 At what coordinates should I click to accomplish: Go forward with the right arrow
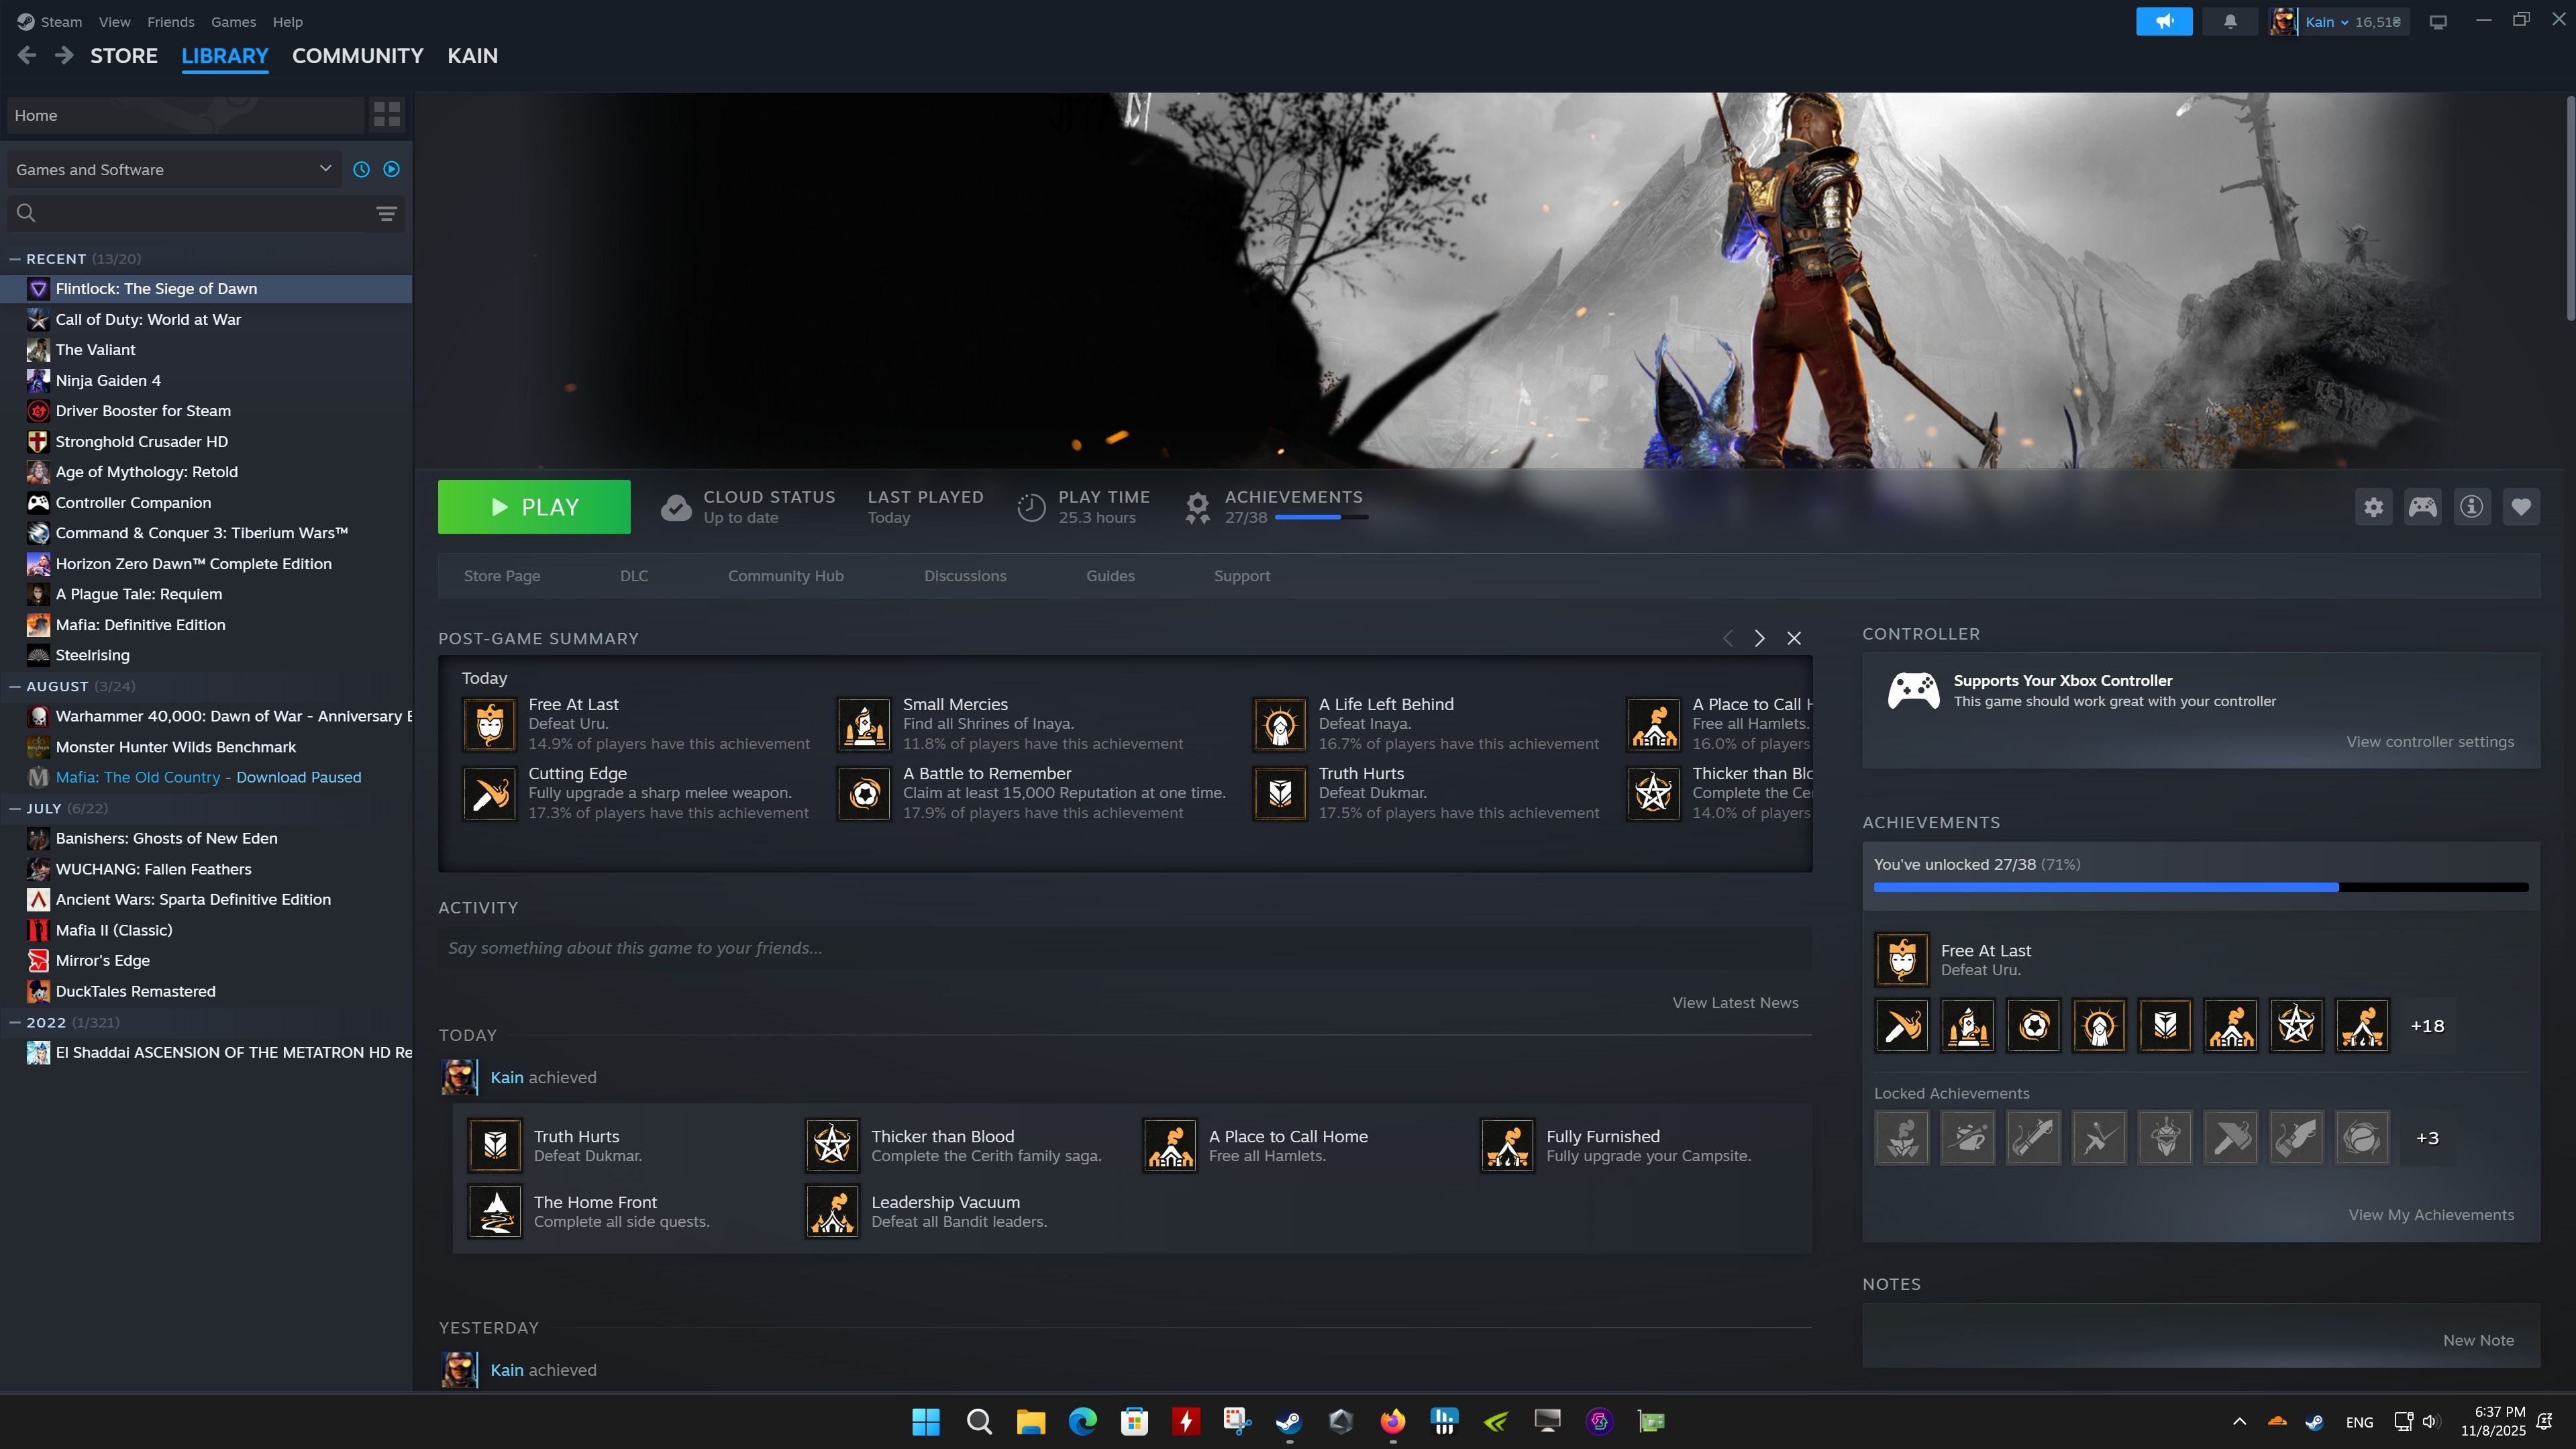coord(64,56)
